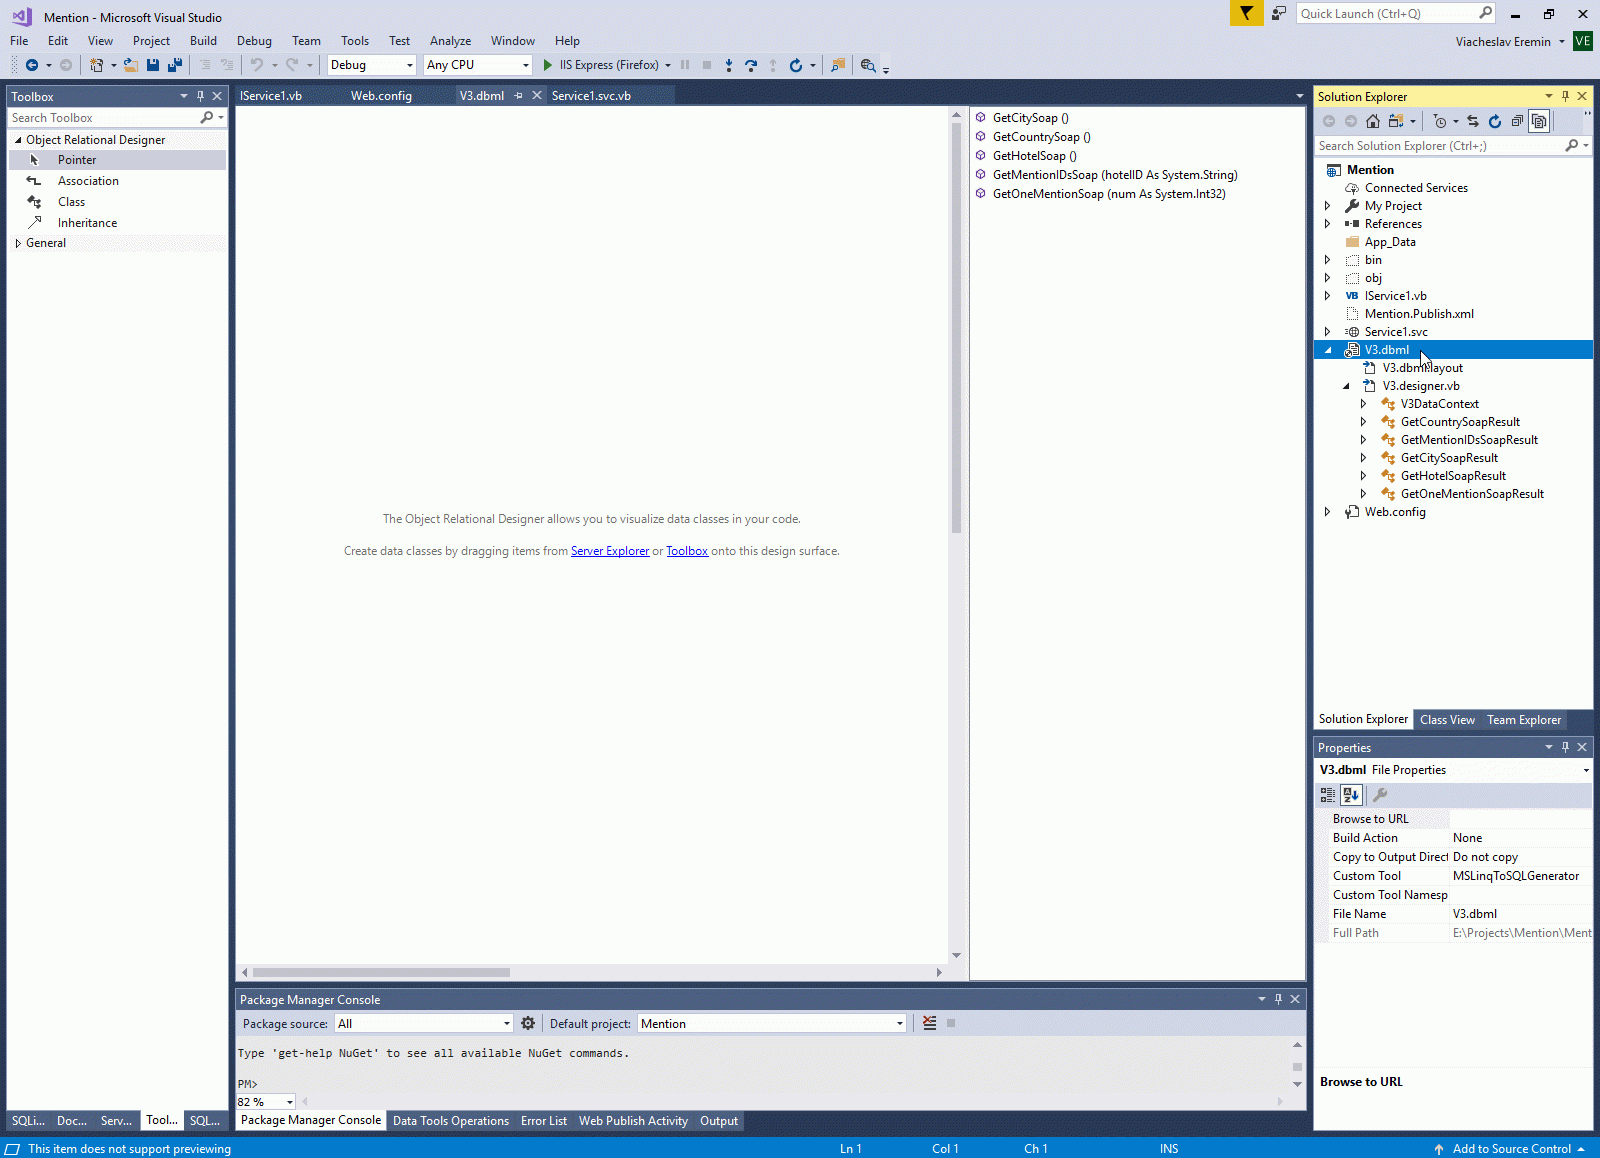Toggle auto-hide pin on Package Manager Console
This screenshot has height=1158, width=1600.
coord(1278,999)
